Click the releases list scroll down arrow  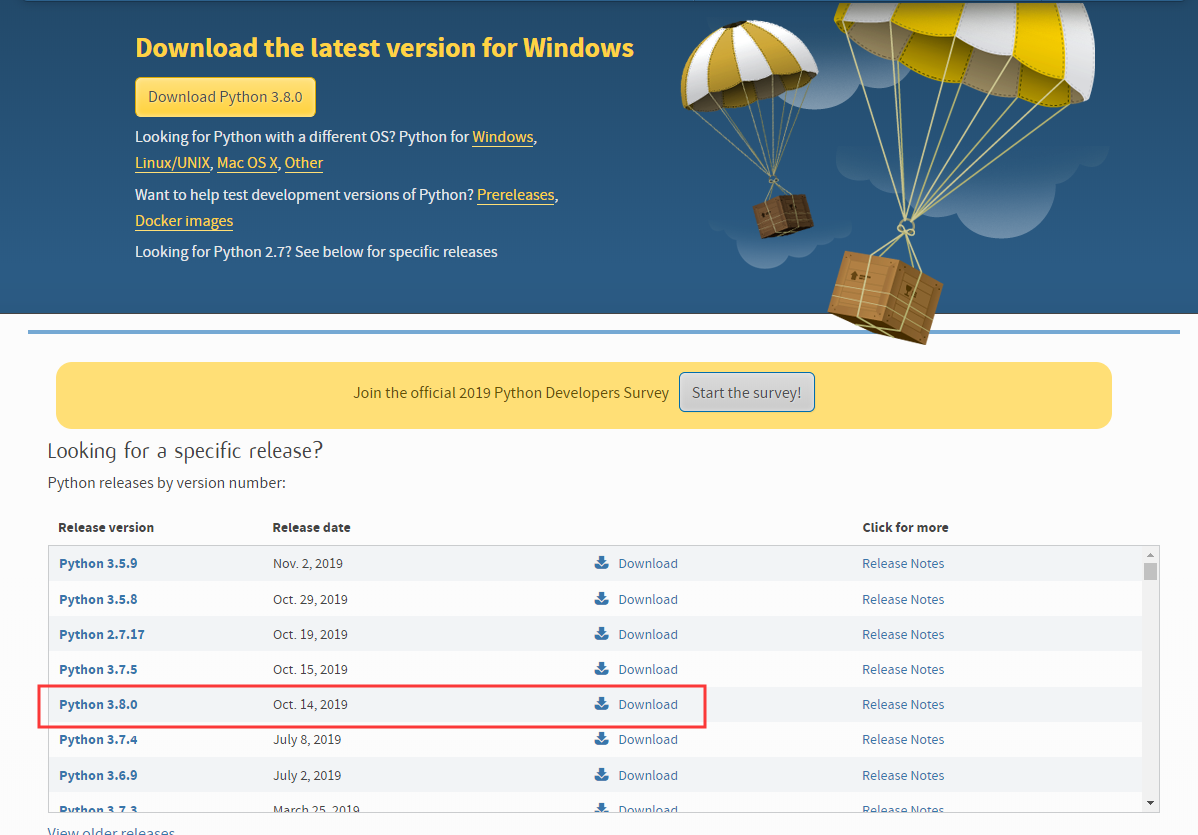coord(1150,803)
